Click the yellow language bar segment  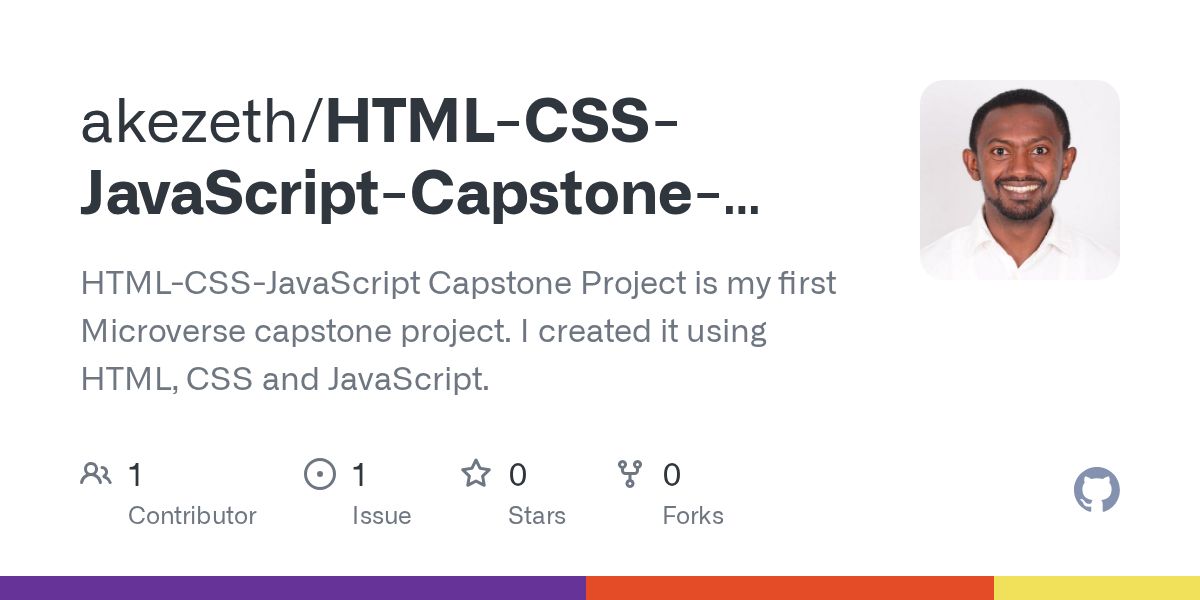[x=1096, y=588]
